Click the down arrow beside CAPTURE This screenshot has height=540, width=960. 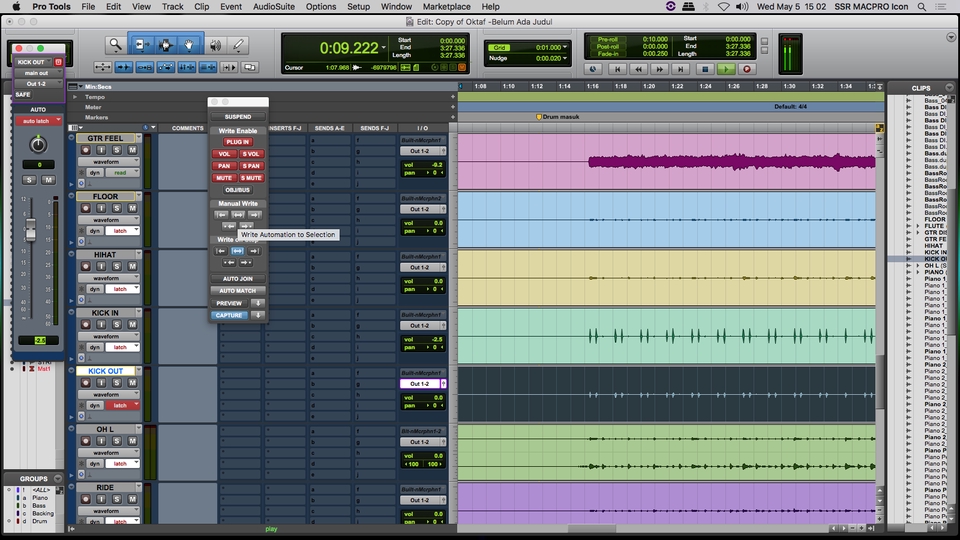coord(258,315)
